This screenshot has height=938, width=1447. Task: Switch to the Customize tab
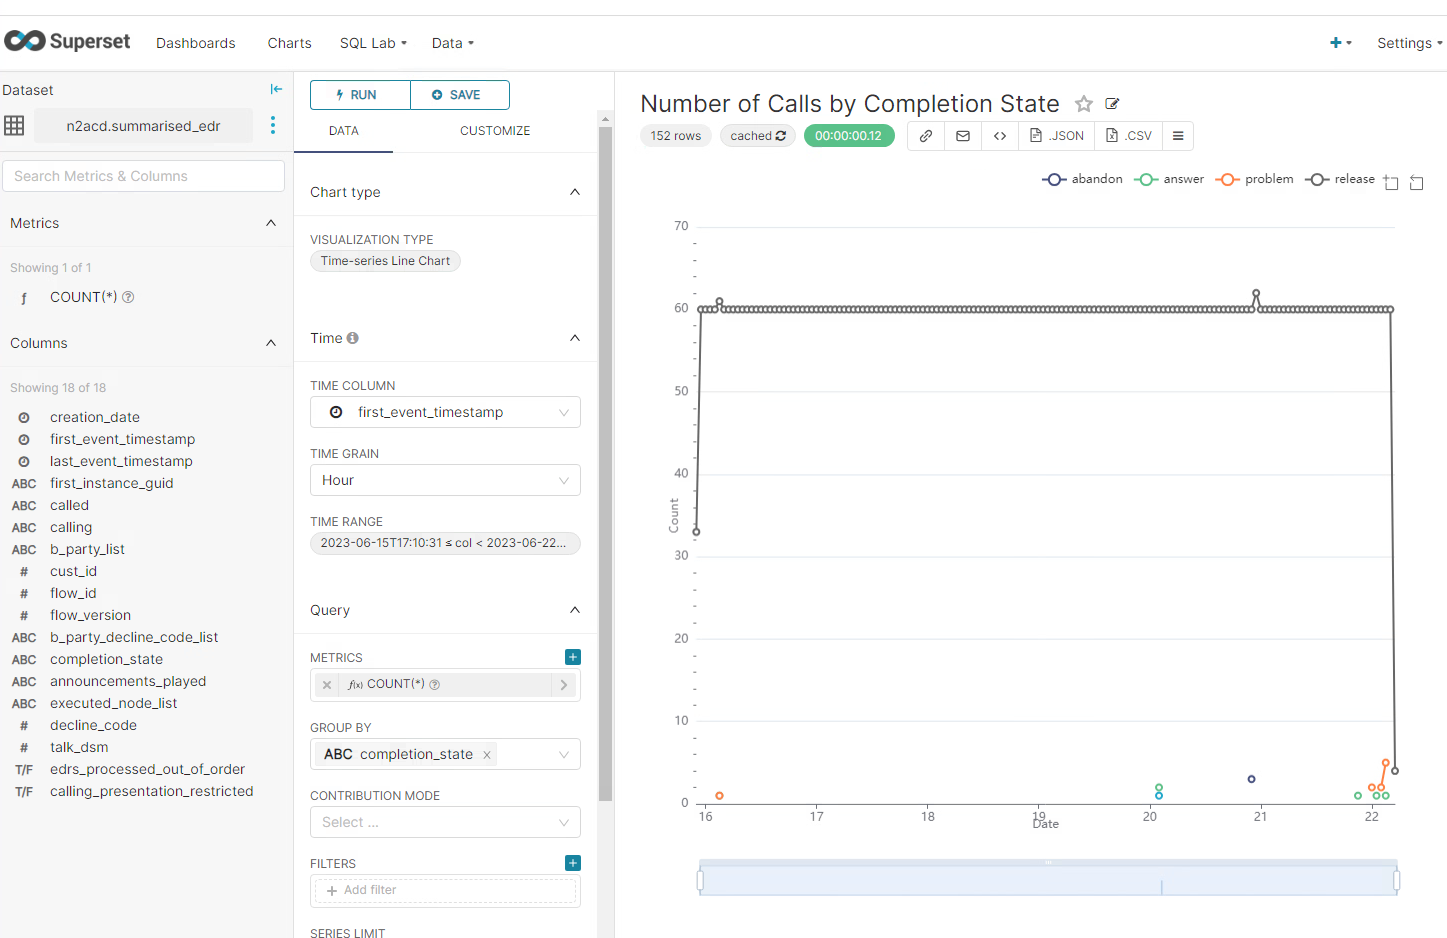(x=495, y=131)
